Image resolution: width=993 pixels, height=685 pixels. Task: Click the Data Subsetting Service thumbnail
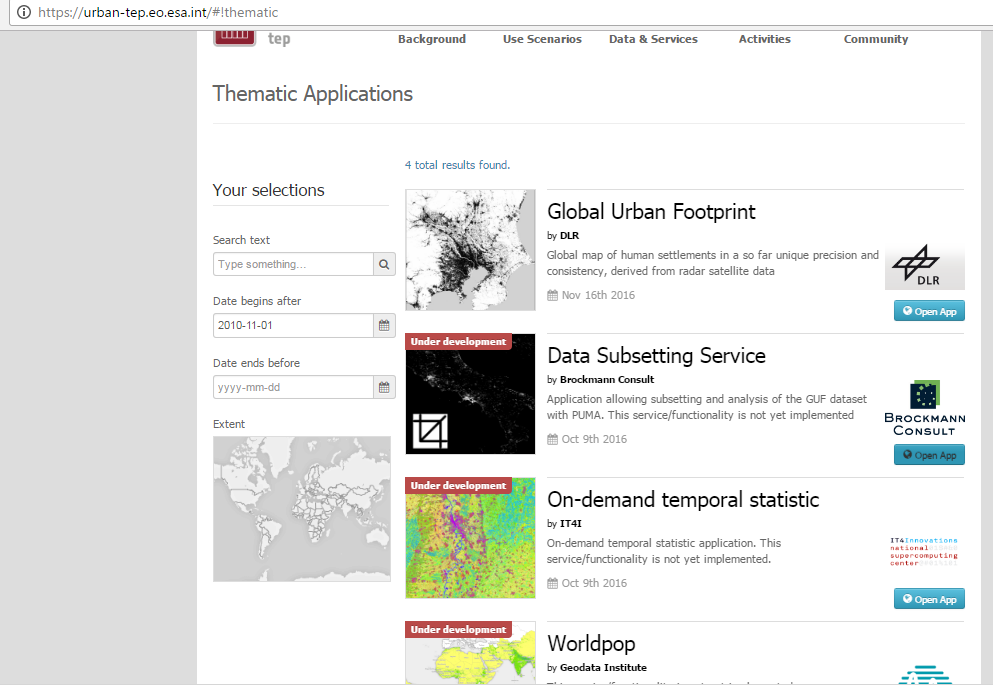tap(471, 394)
